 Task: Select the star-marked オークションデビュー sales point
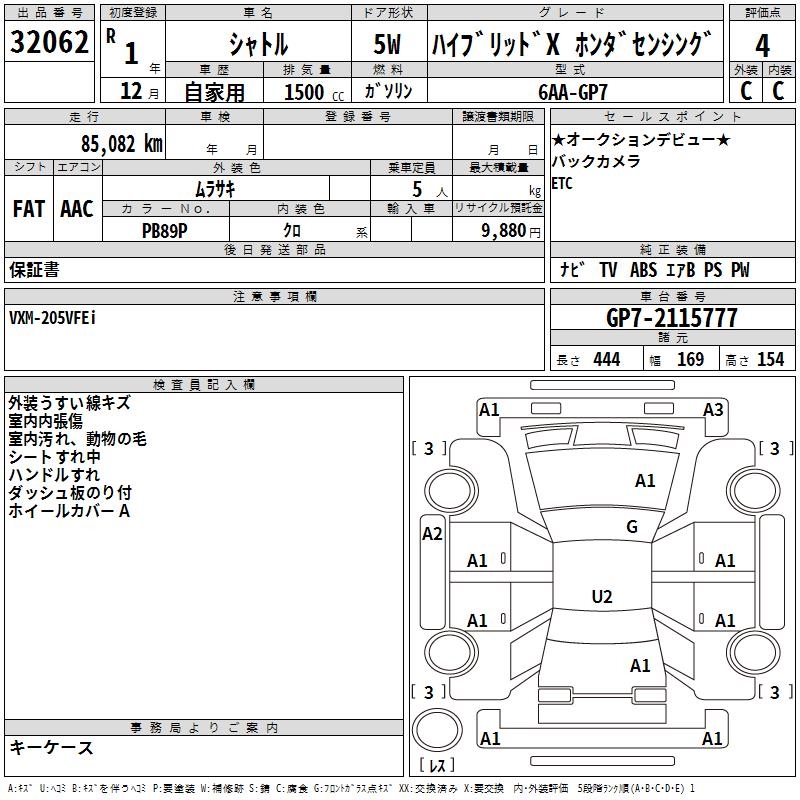(641, 139)
